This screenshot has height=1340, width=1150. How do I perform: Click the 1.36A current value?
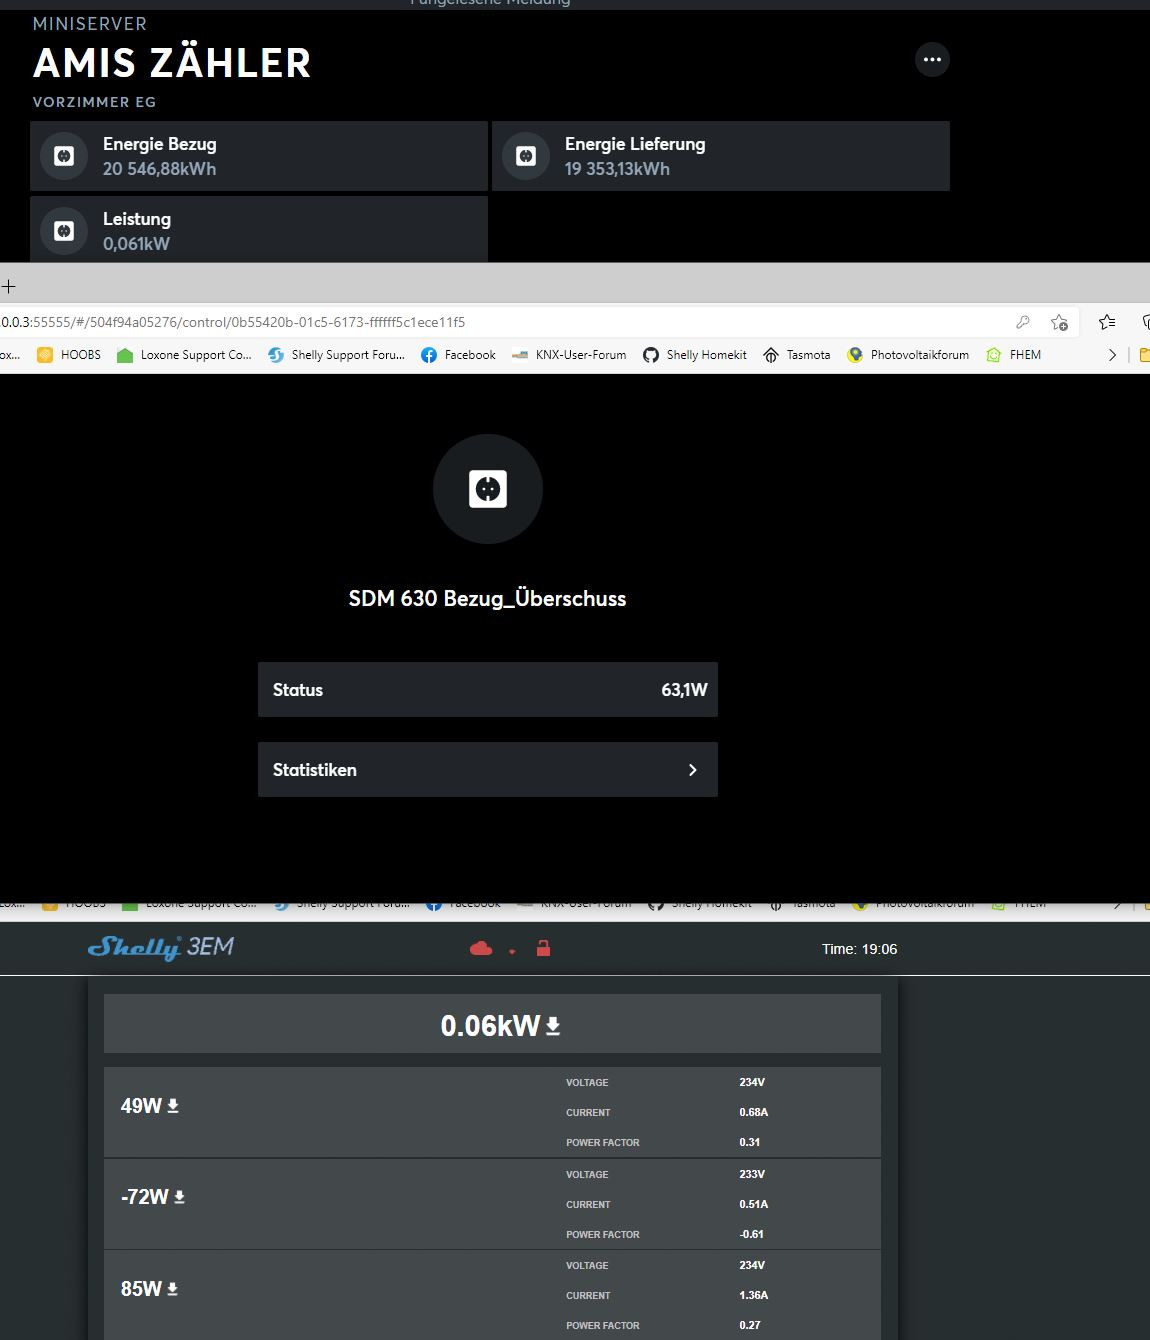click(x=753, y=1295)
